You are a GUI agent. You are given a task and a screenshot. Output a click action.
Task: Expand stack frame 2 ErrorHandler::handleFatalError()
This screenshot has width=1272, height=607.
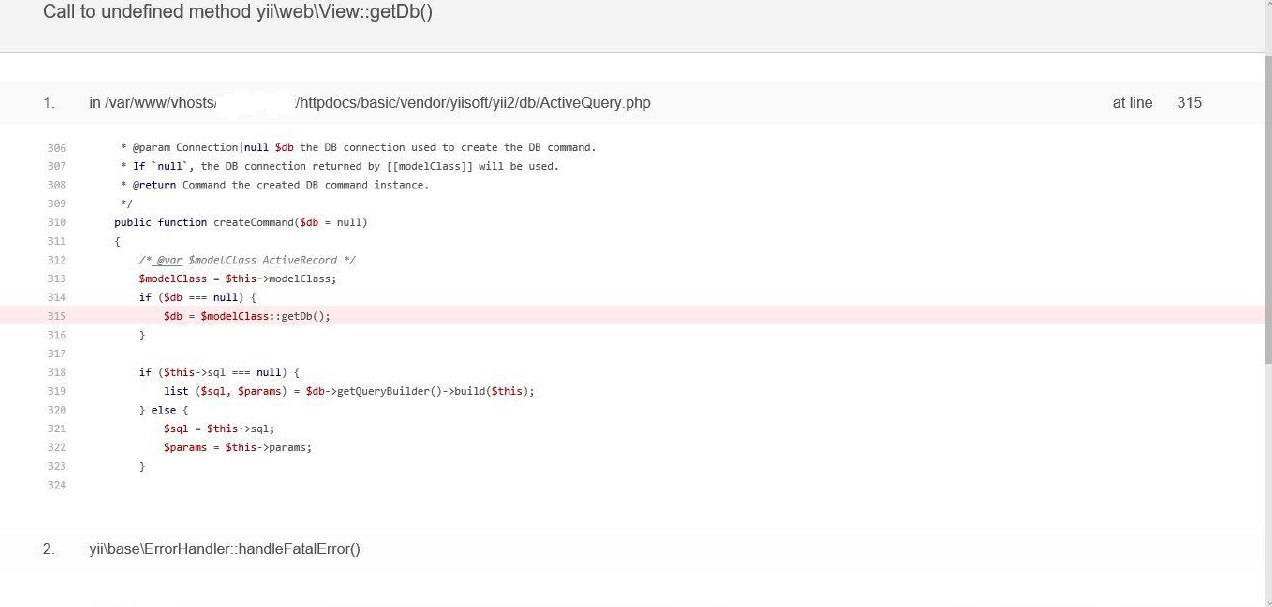(224, 549)
